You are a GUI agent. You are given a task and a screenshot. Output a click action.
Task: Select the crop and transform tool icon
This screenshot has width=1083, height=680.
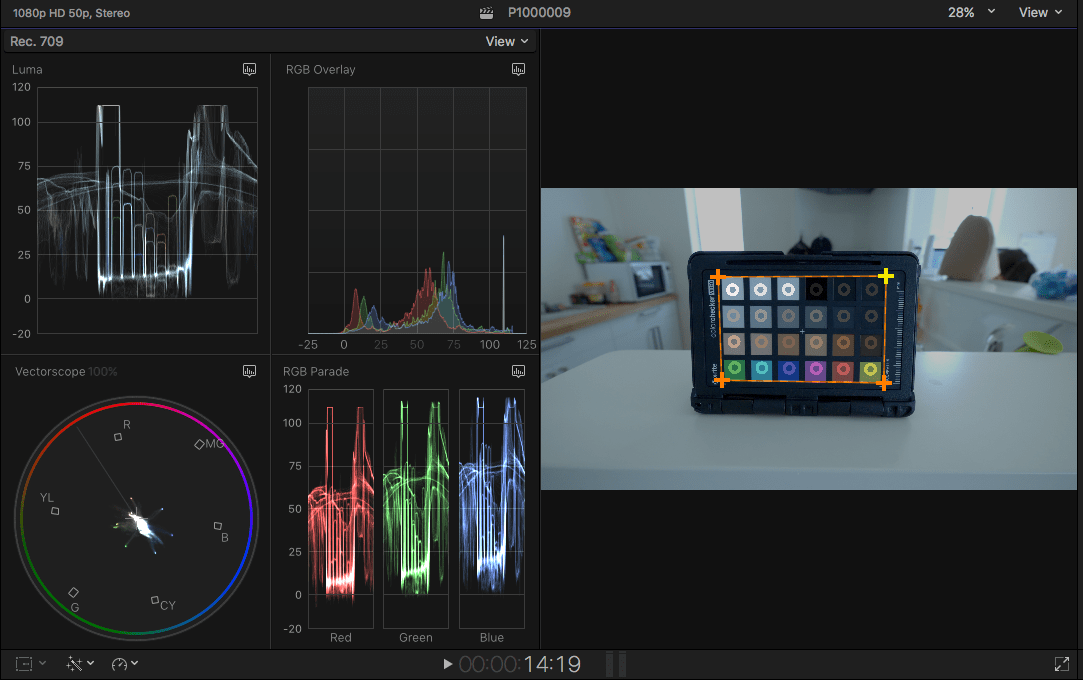(x=22, y=663)
